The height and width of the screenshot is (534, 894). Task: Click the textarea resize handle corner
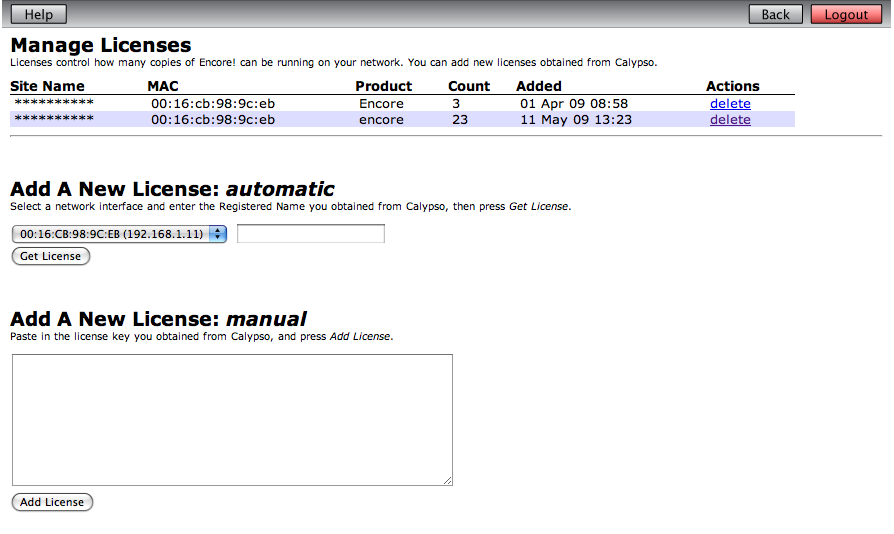coord(448,481)
